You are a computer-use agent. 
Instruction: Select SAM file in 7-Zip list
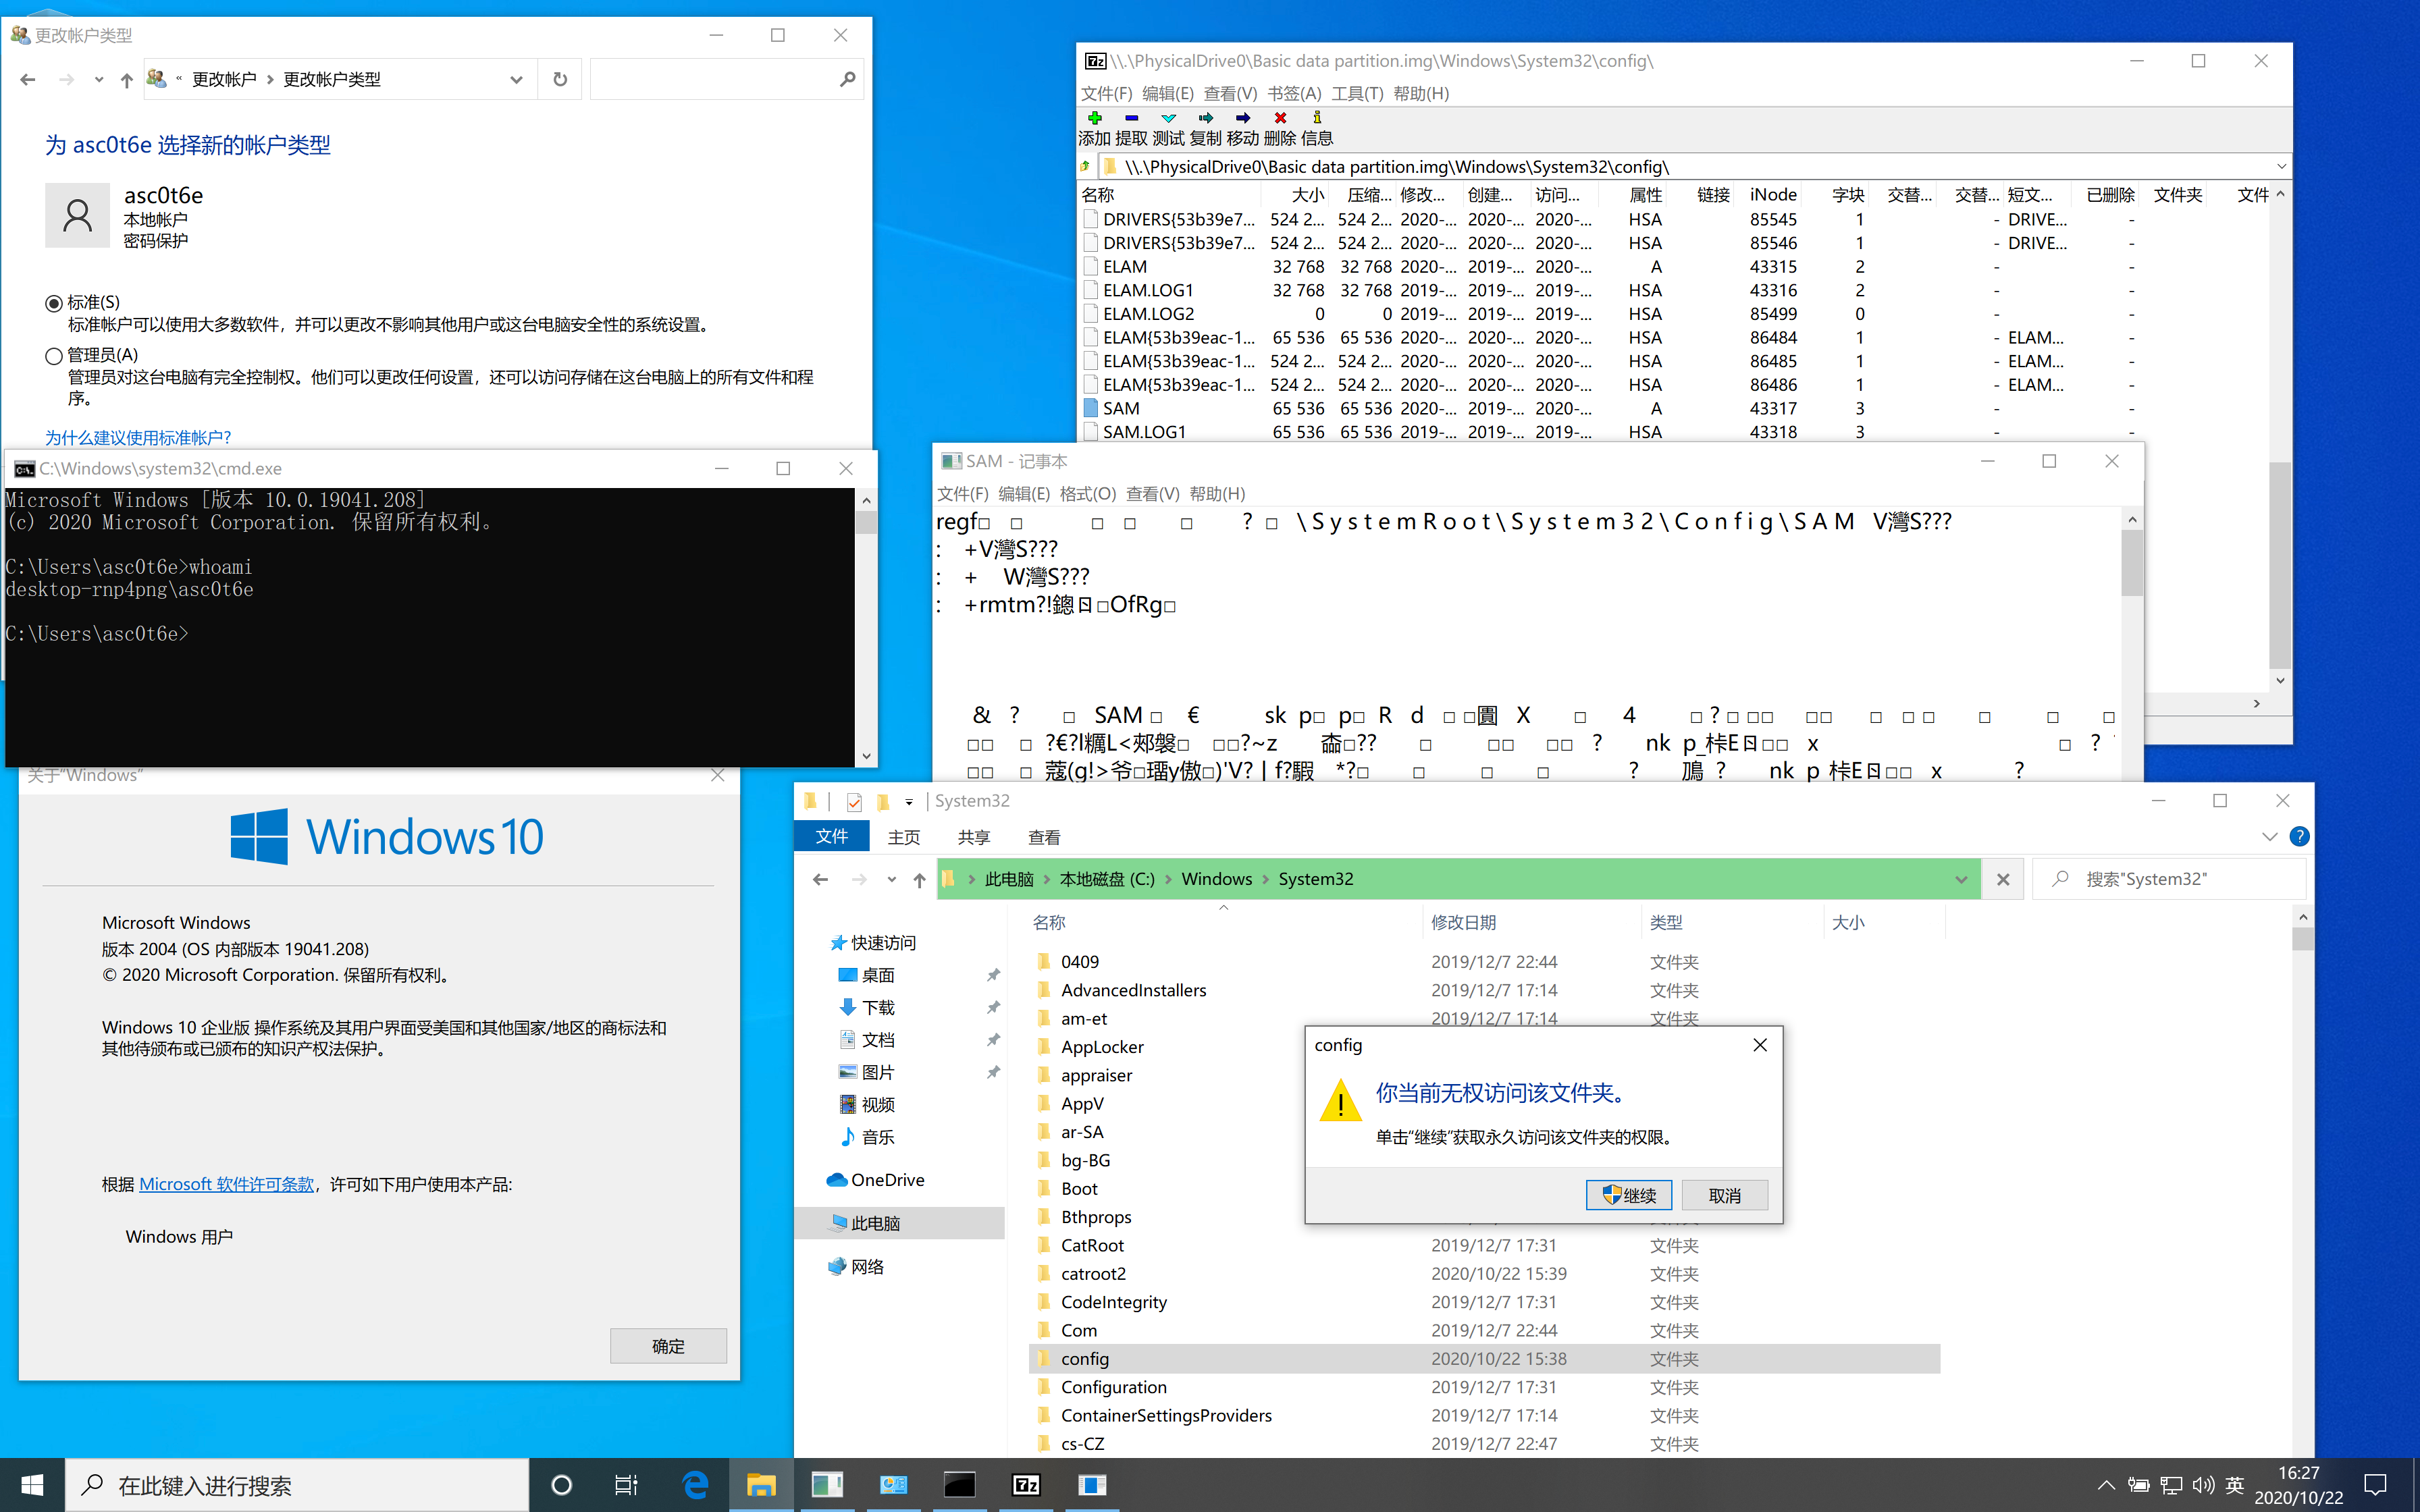(x=1120, y=408)
